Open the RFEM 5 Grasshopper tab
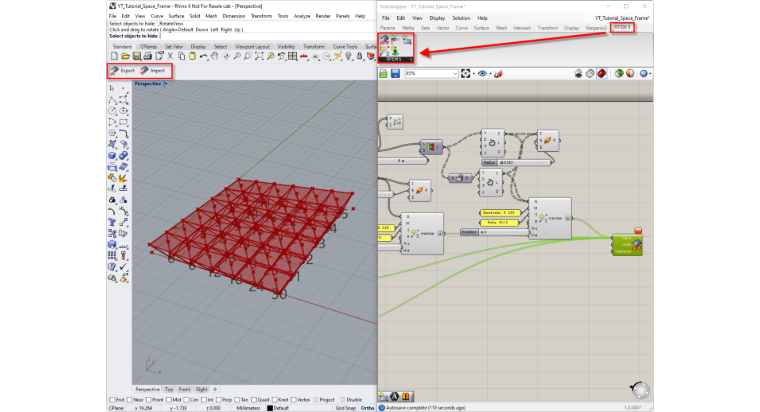 622,28
